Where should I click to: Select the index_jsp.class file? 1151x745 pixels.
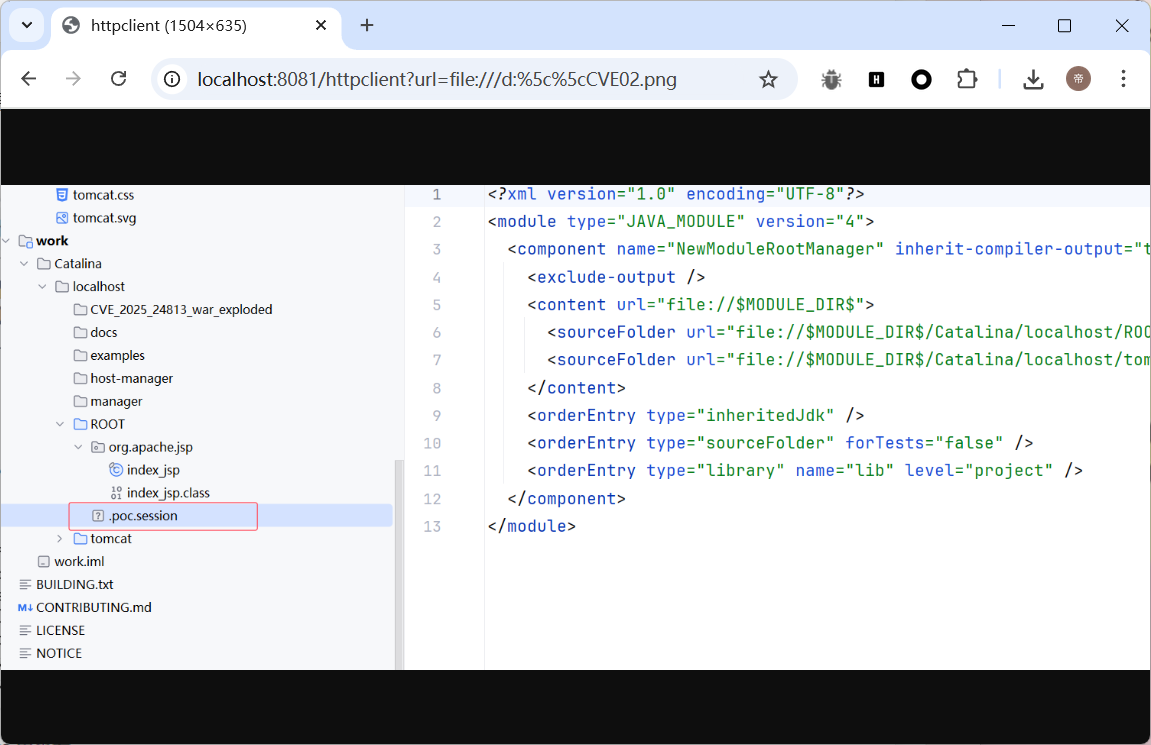[167, 493]
